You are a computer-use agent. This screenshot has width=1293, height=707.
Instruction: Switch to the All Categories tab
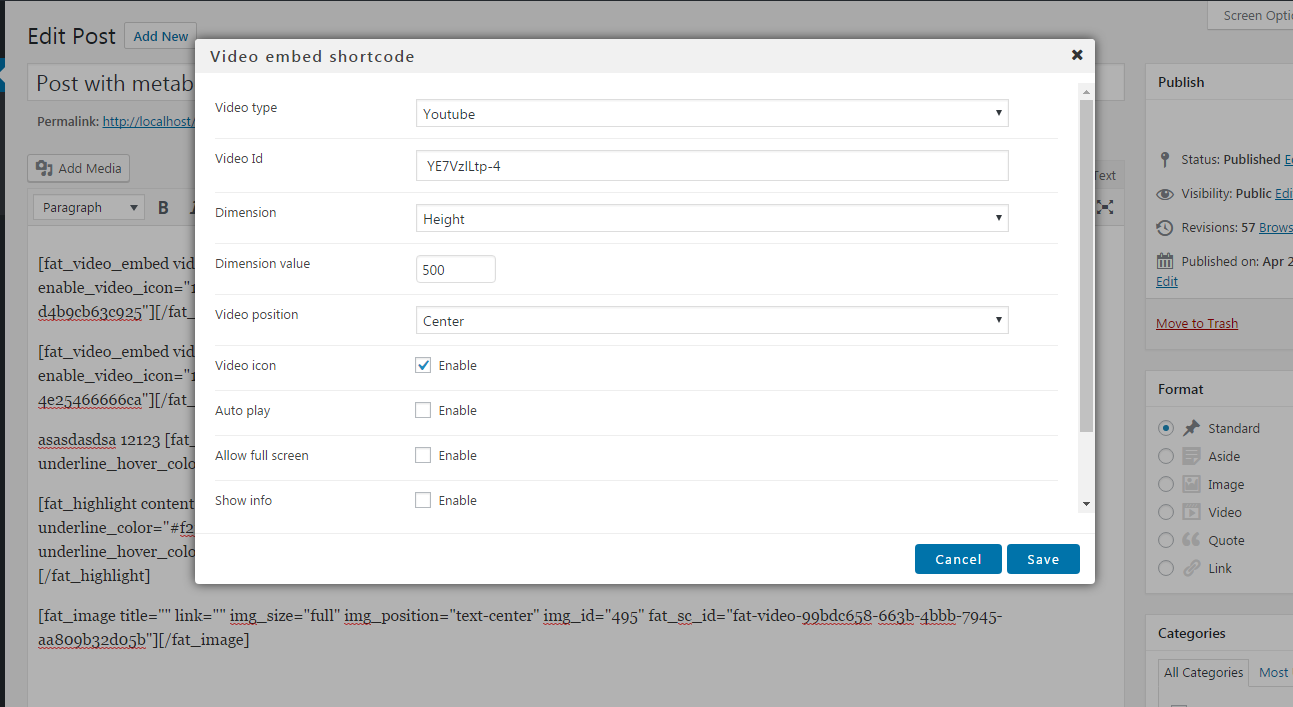[1203, 672]
